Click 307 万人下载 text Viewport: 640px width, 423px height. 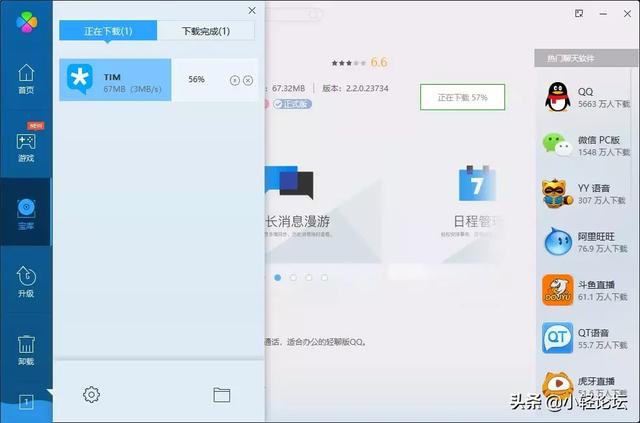(x=602, y=200)
